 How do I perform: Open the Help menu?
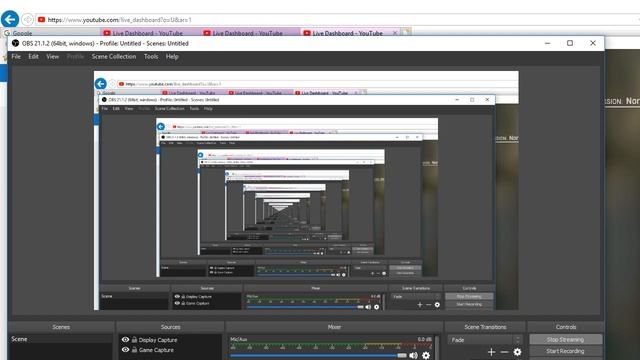click(x=172, y=56)
